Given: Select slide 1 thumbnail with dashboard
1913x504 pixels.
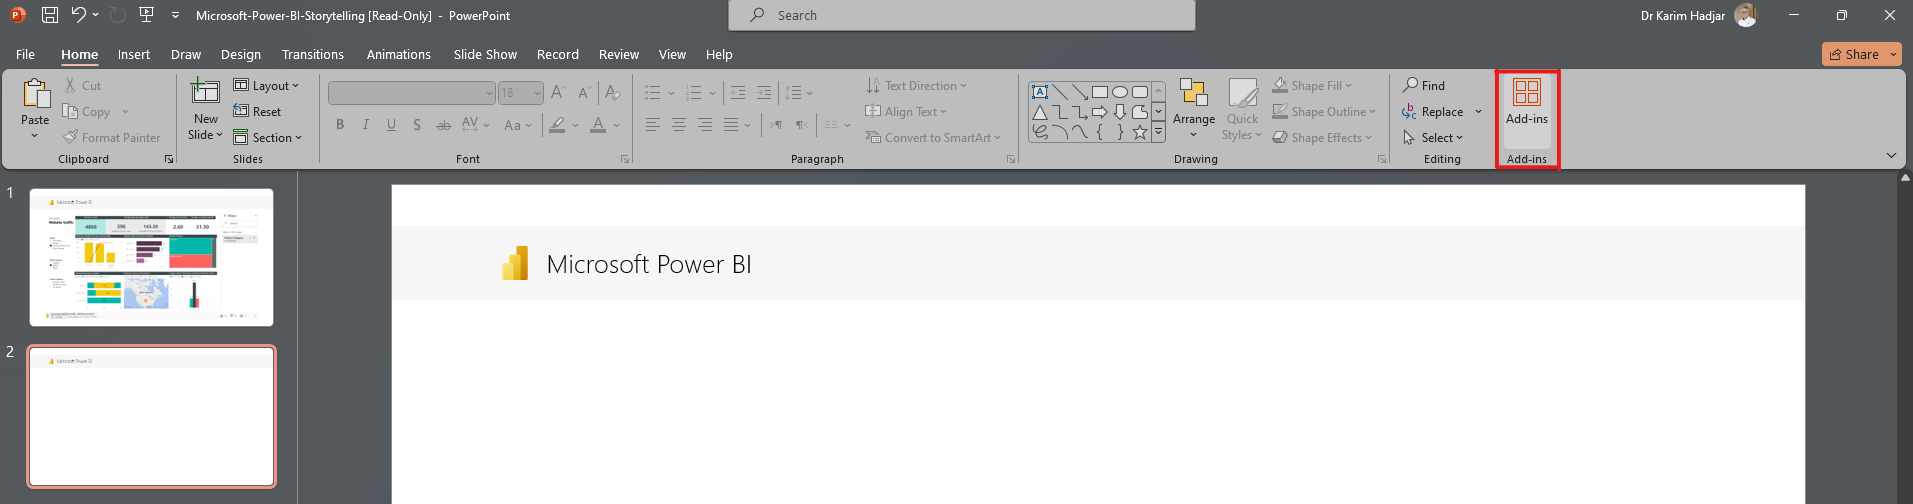Looking at the screenshot, I should [151, 257].
